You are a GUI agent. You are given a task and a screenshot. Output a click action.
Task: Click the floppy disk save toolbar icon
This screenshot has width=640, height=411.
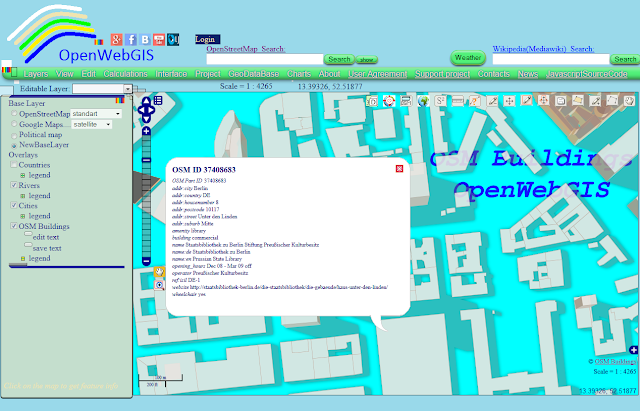(561, 100)
